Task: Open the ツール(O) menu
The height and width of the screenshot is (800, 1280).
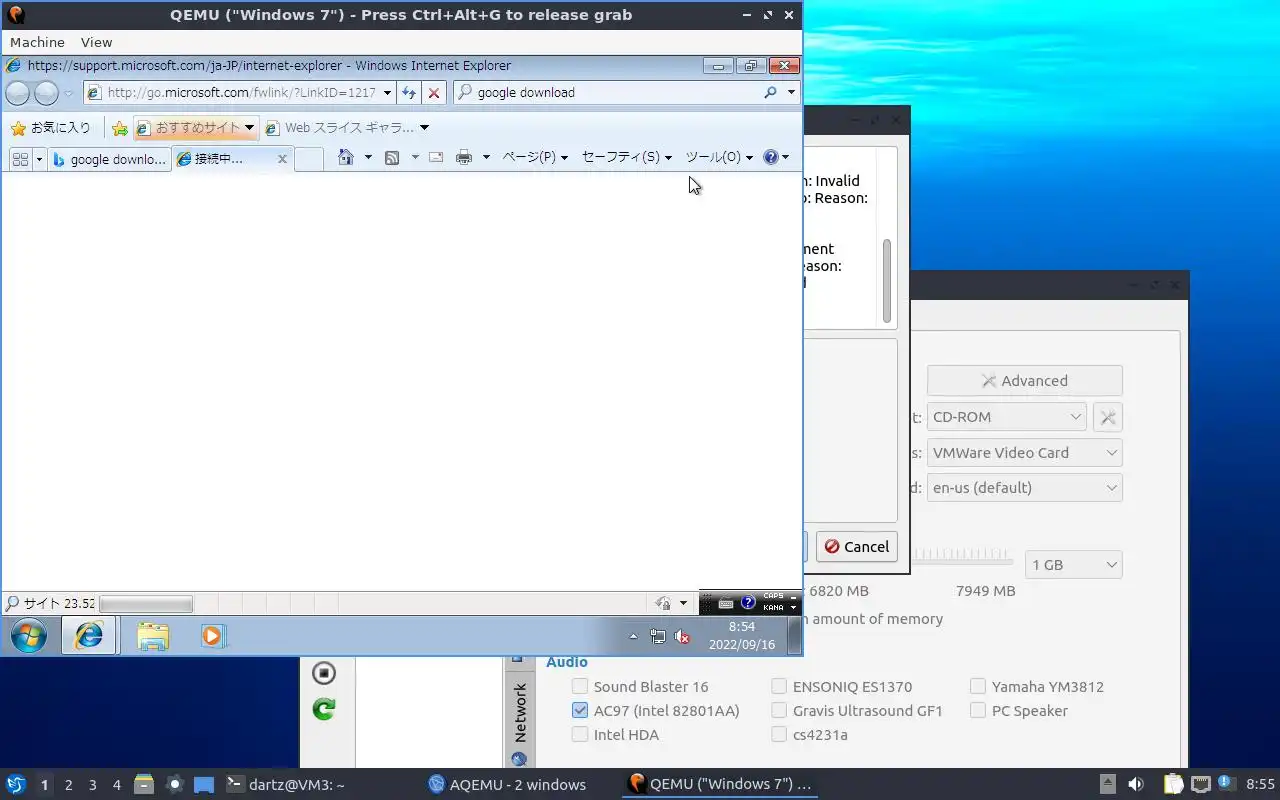Action: coord(719,157)
